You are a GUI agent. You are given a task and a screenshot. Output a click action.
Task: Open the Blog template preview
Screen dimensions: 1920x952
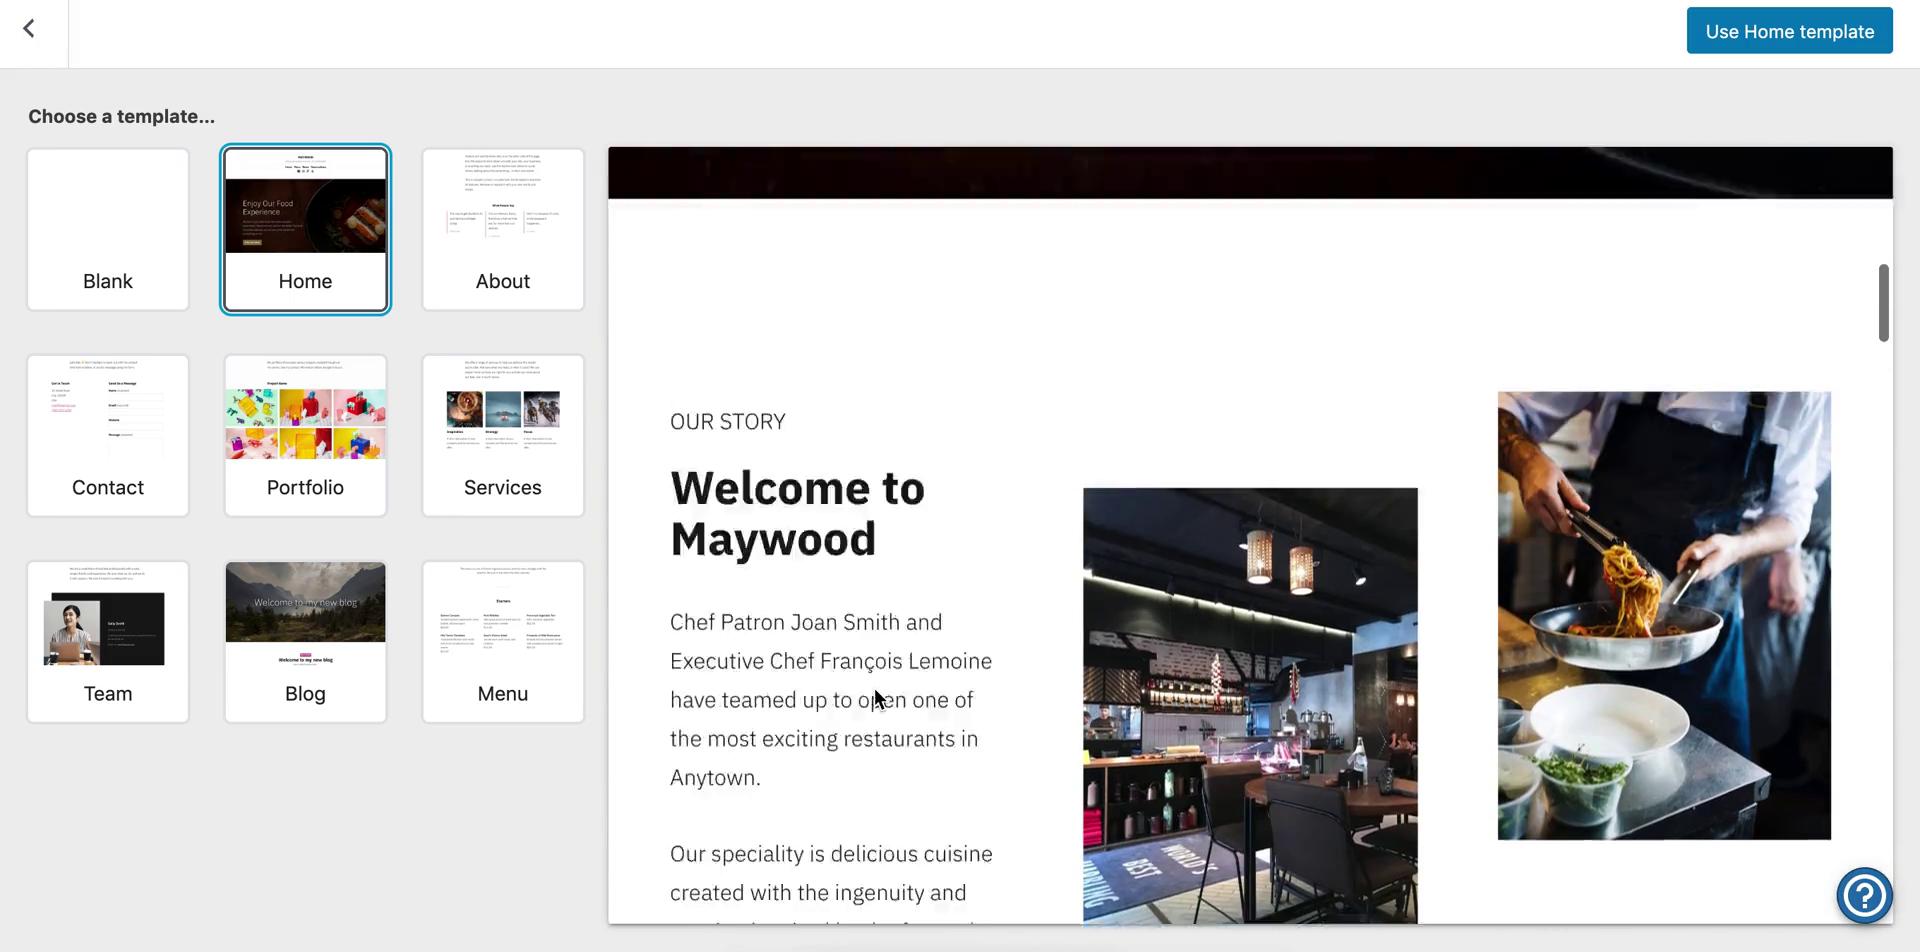(x=305, y=641)
